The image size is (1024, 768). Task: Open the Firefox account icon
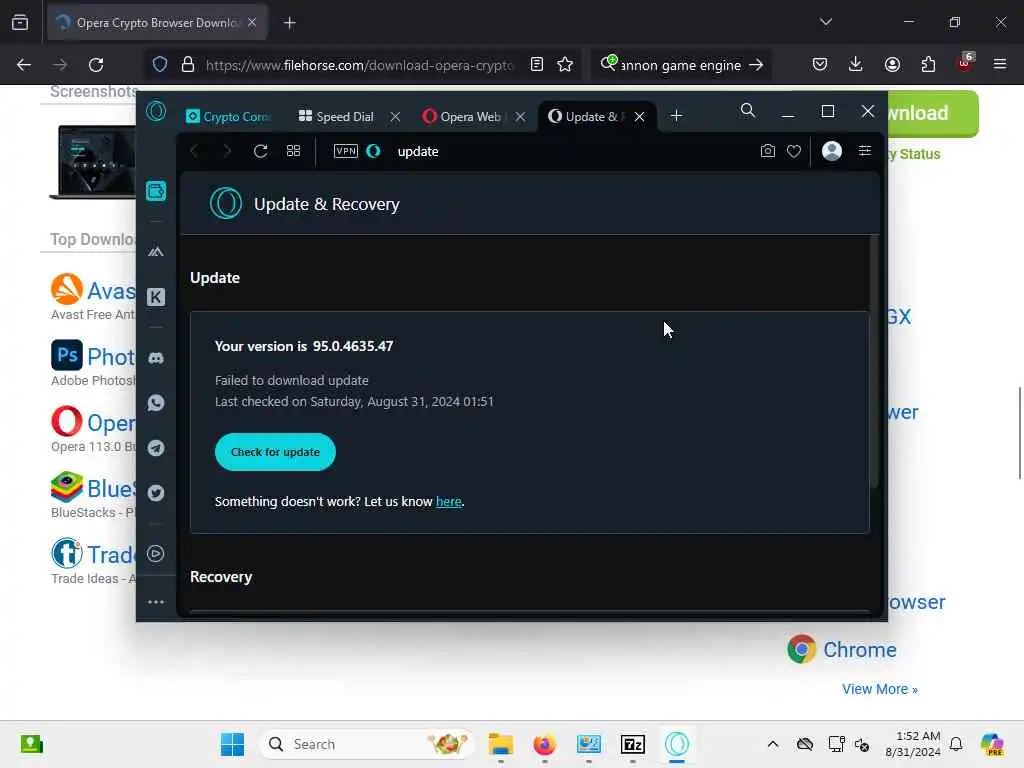(x=892, y=65)
